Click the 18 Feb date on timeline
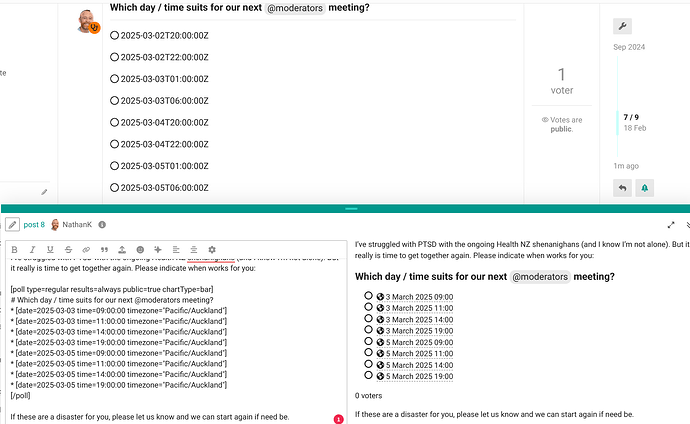Viewport: 690px width, 424px height. [635, 128]
